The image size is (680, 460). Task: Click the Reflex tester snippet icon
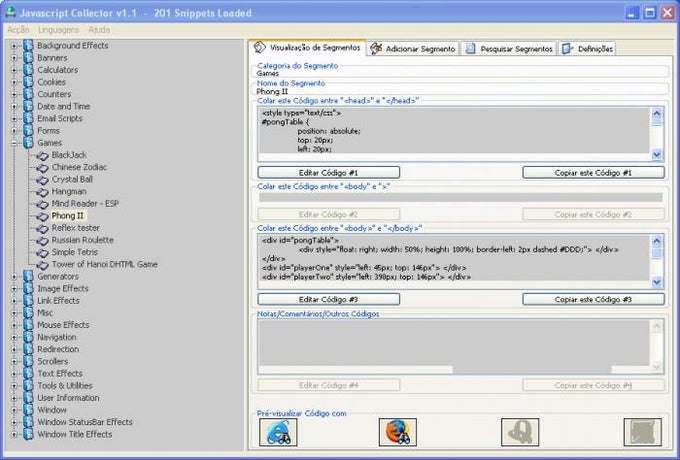(x=42, y=228)
